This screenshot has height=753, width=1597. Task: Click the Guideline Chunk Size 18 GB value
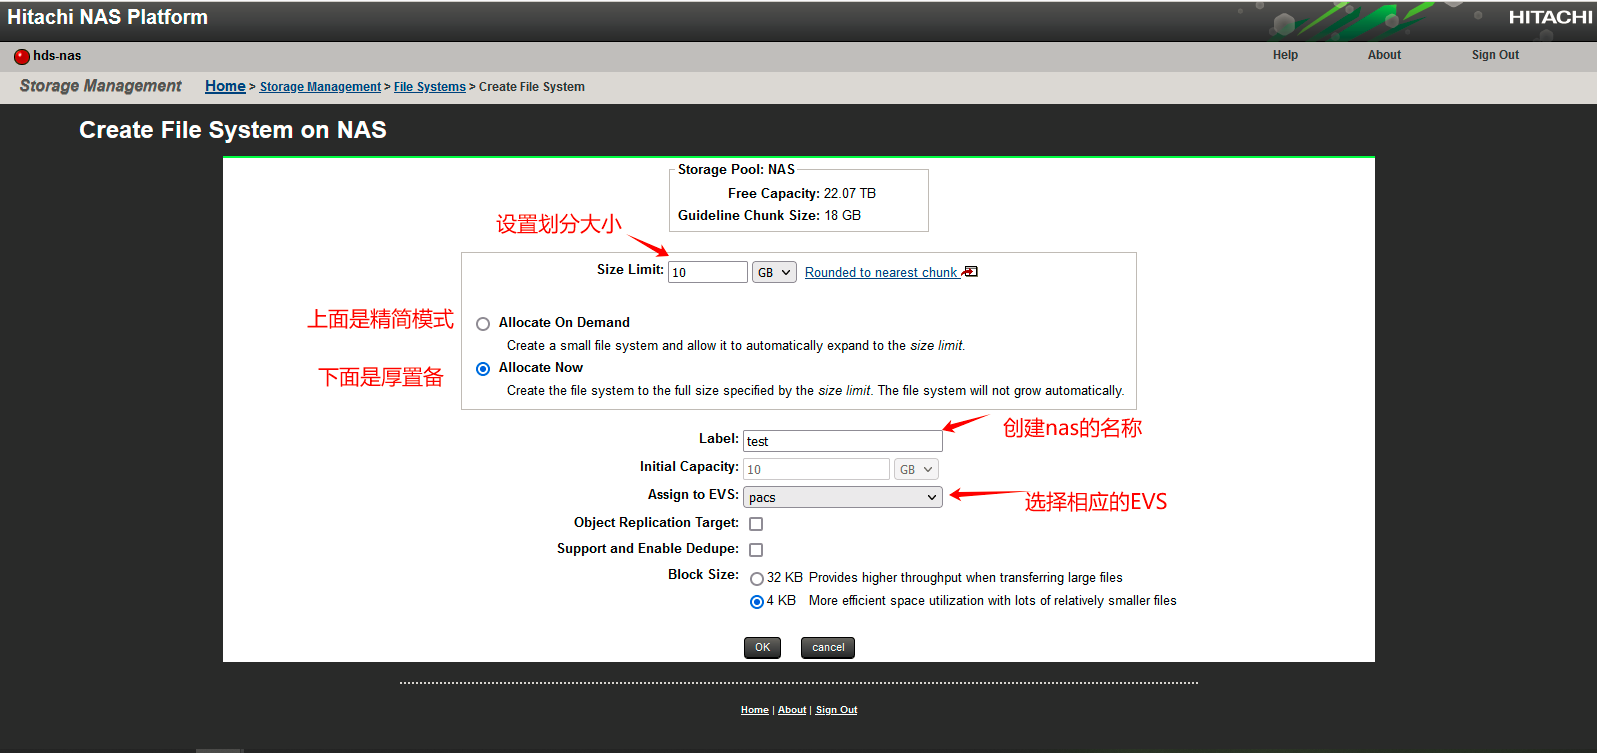[x=842, y=215]
